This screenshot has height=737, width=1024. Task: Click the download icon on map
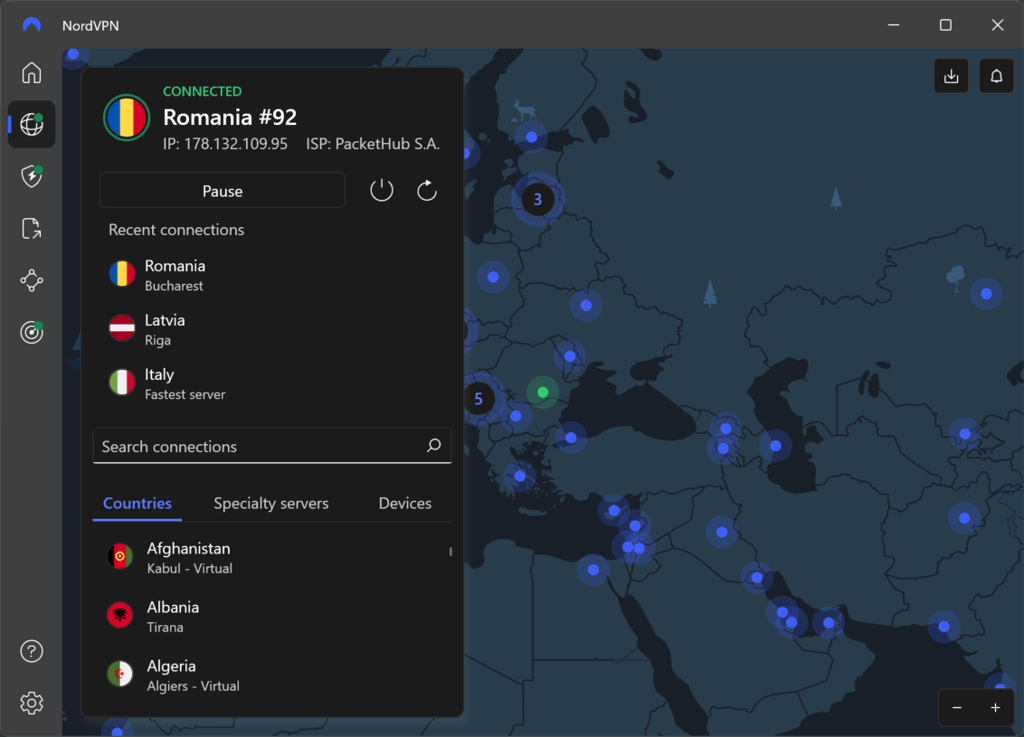point(951,76)
